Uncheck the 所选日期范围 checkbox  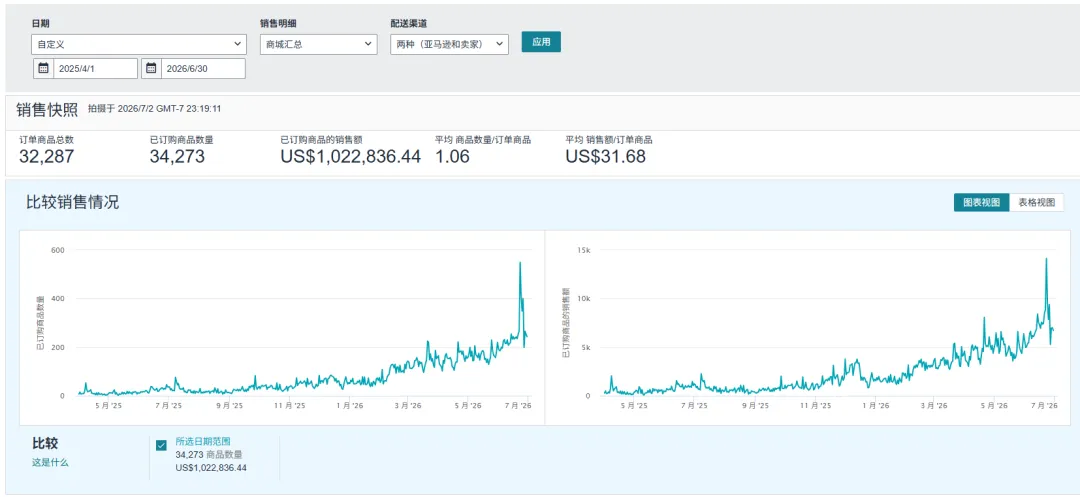pyautogui.click(x=161, y=445)
